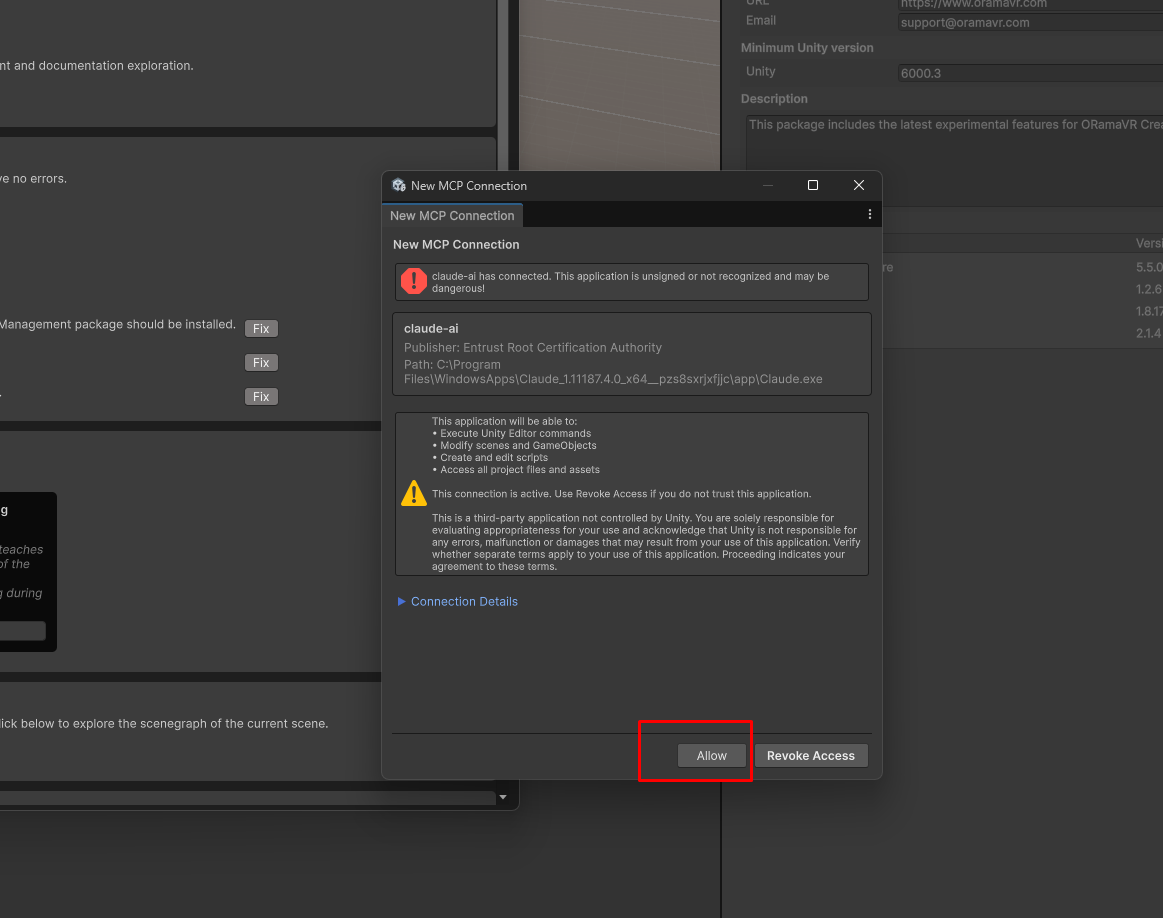This screenshot has height=918, width=1163.
Task: Click the light button in the black card
Action: (22, 631)
